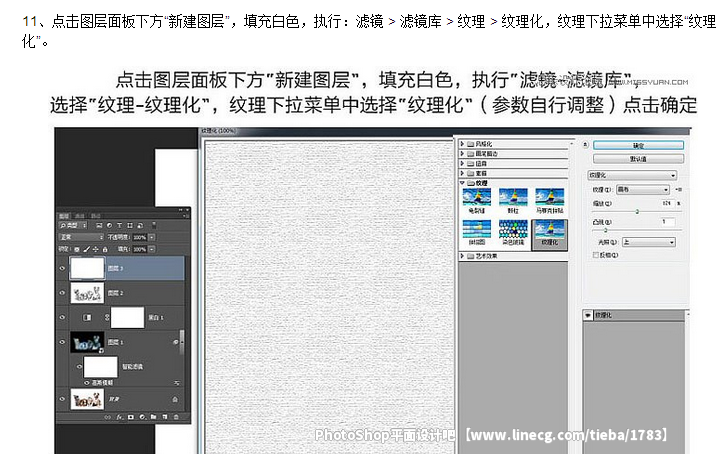Open the fill slider arrow

point(152,249)
